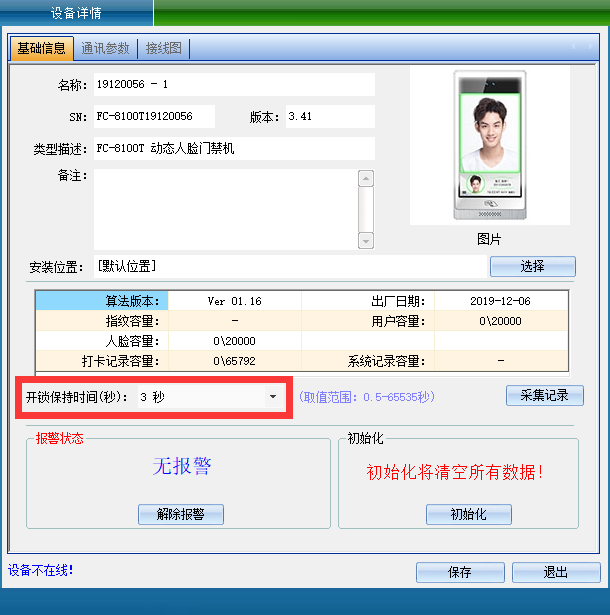
Task: Open the 接线图 tab
Action: (164, 48)
